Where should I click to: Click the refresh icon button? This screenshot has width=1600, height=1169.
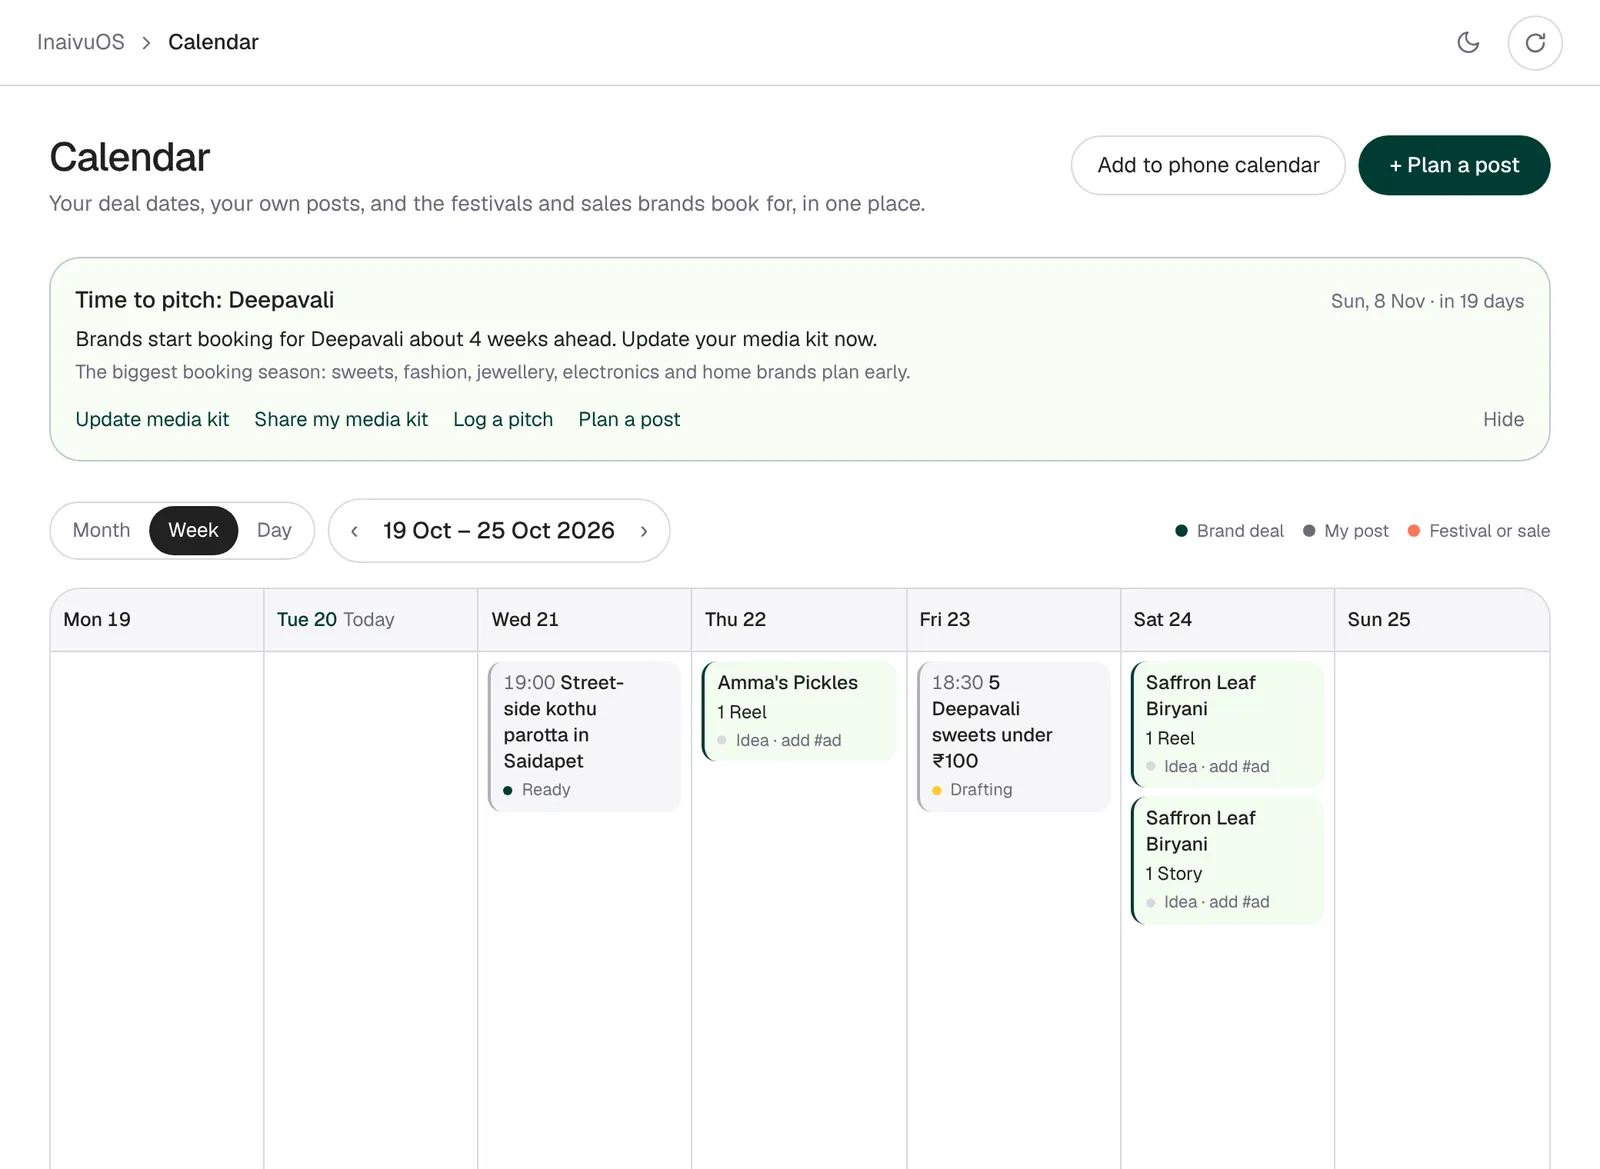[1535, 43]
